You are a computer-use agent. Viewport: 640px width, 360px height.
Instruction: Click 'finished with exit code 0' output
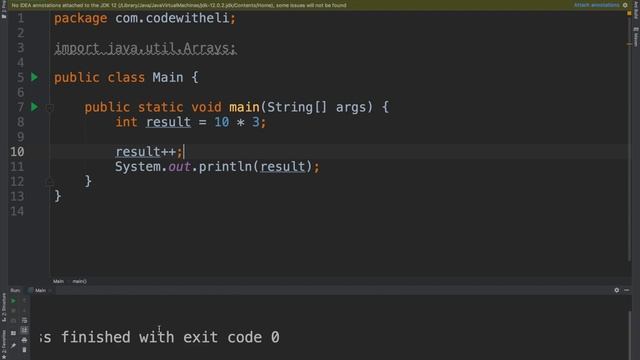pos(170,337)
